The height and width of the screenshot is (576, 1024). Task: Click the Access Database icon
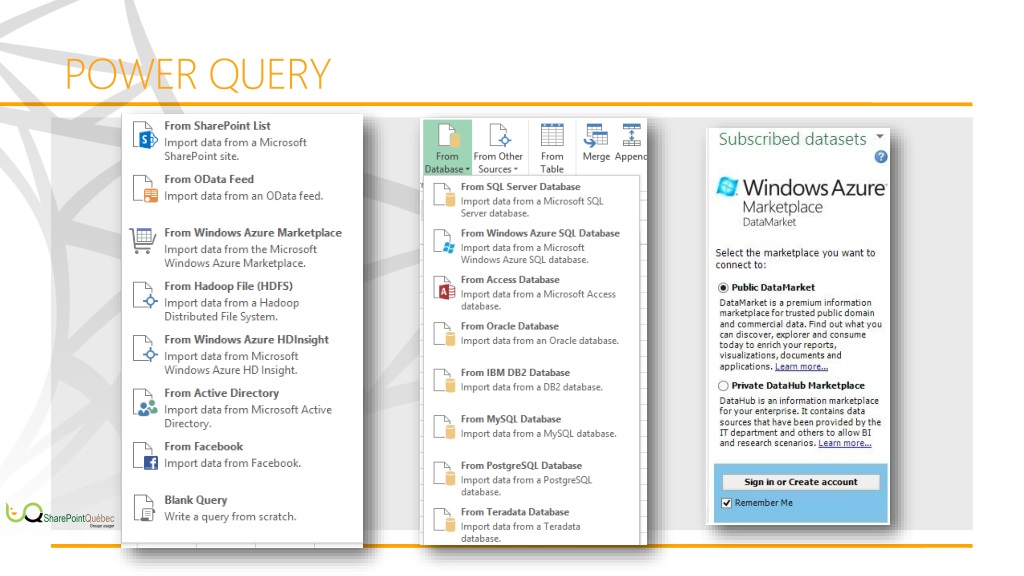click(444, 288)
